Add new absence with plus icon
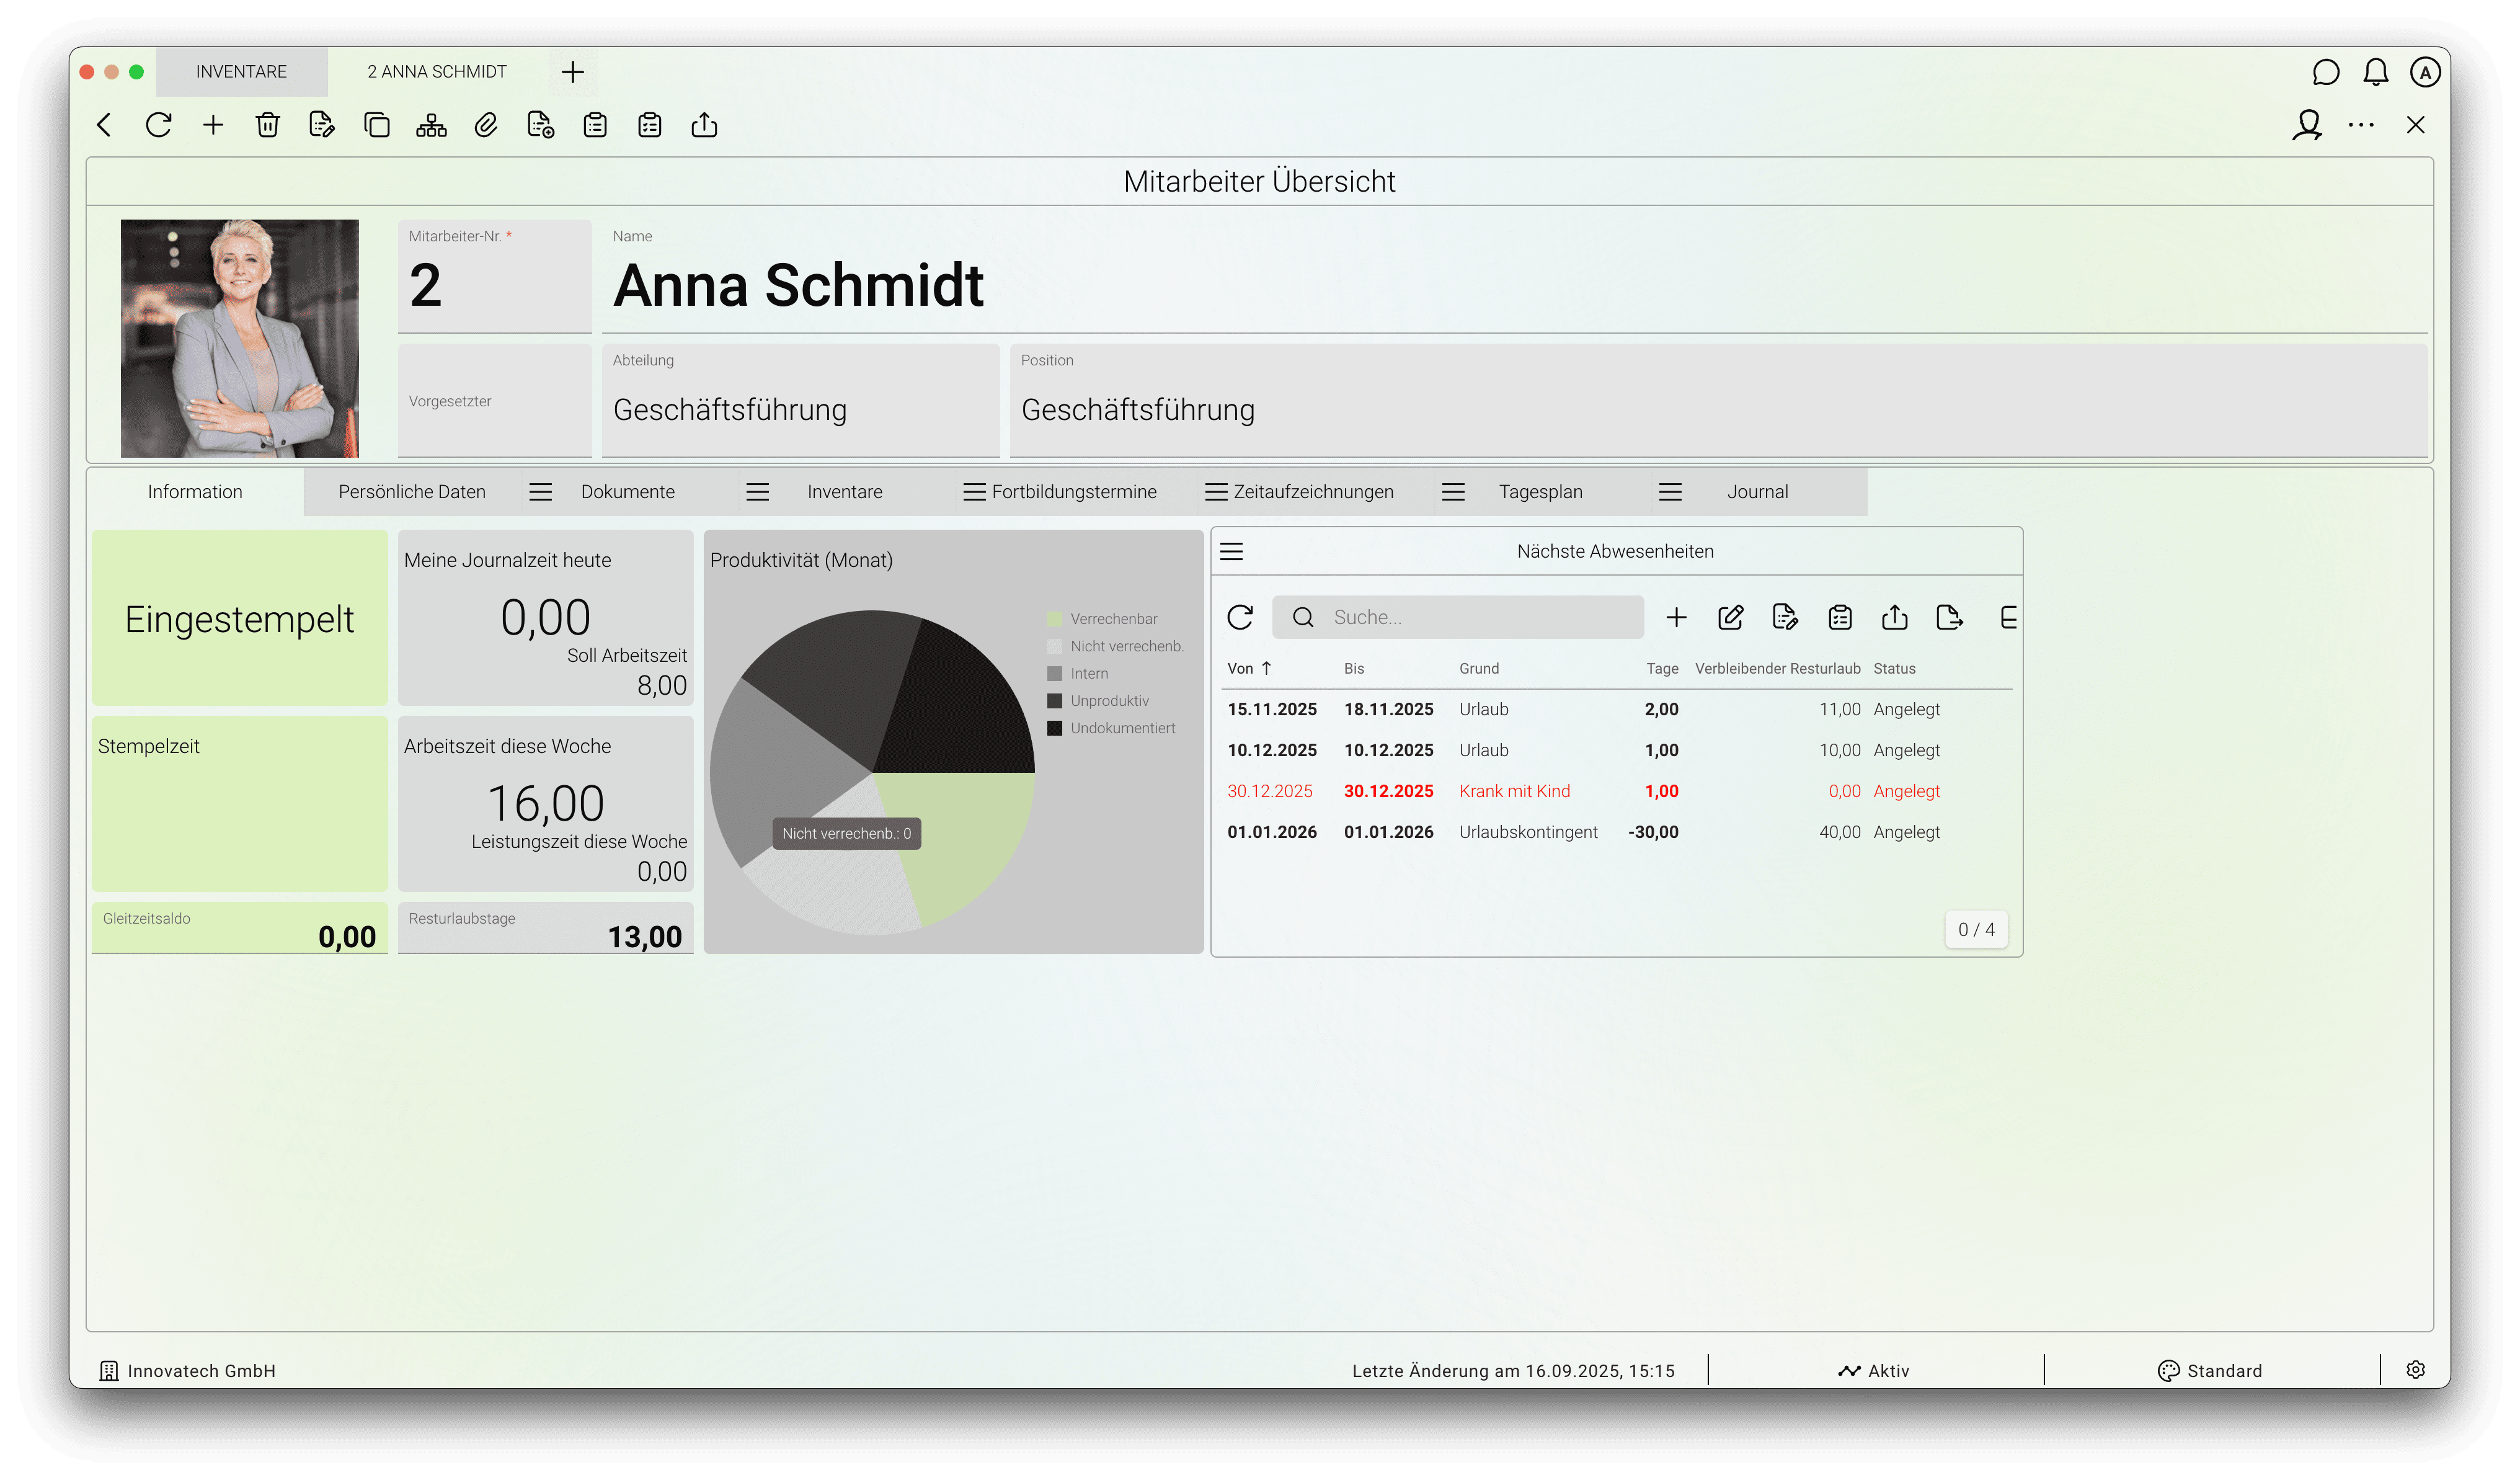The height and width of the screenshot is (1480, 2520). (x=1676, y=617)
